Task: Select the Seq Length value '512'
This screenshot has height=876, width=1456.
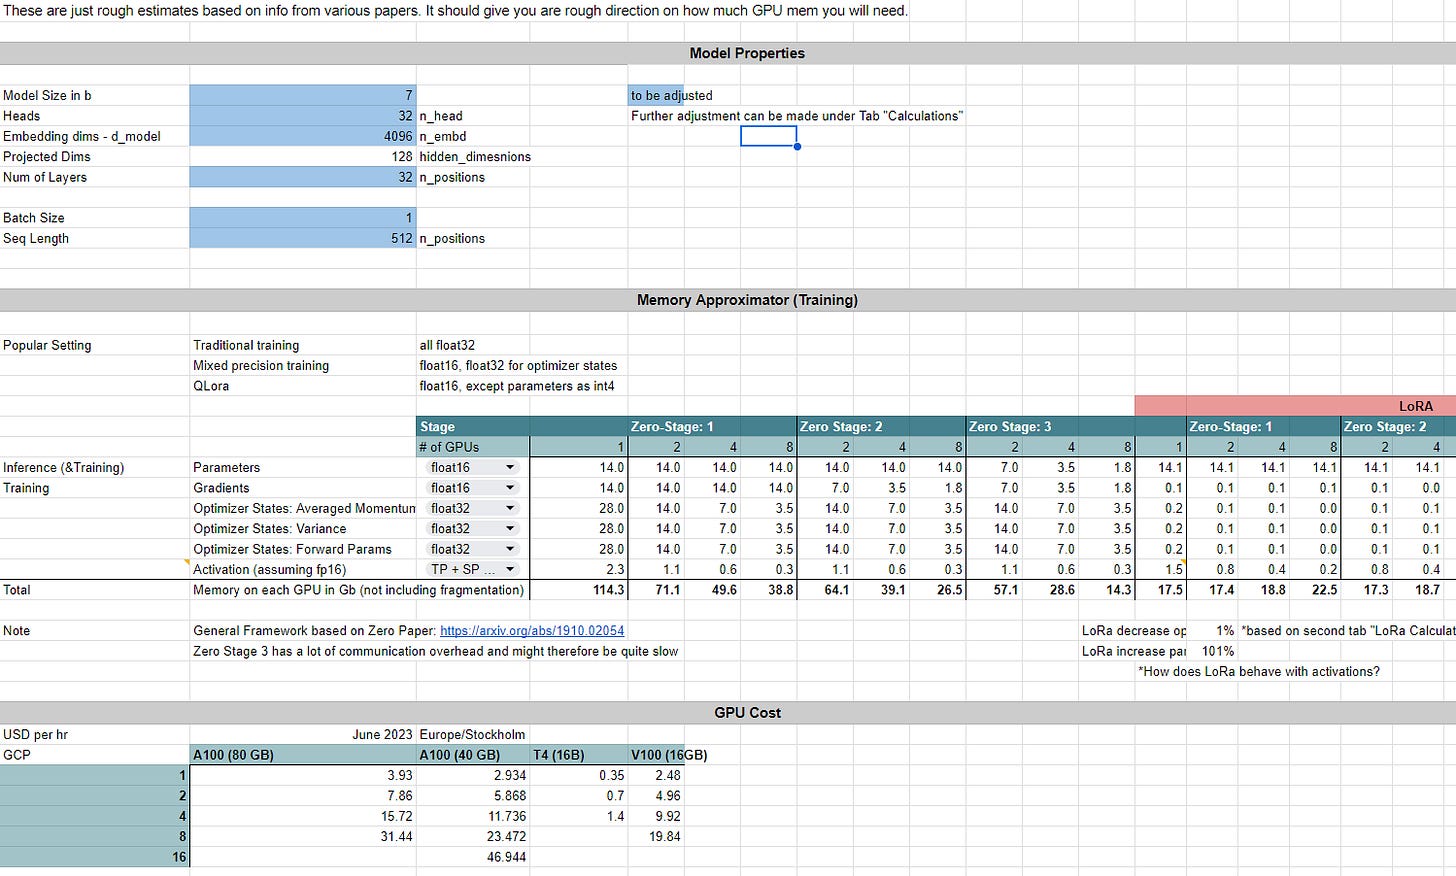Action: click(303, 238)
